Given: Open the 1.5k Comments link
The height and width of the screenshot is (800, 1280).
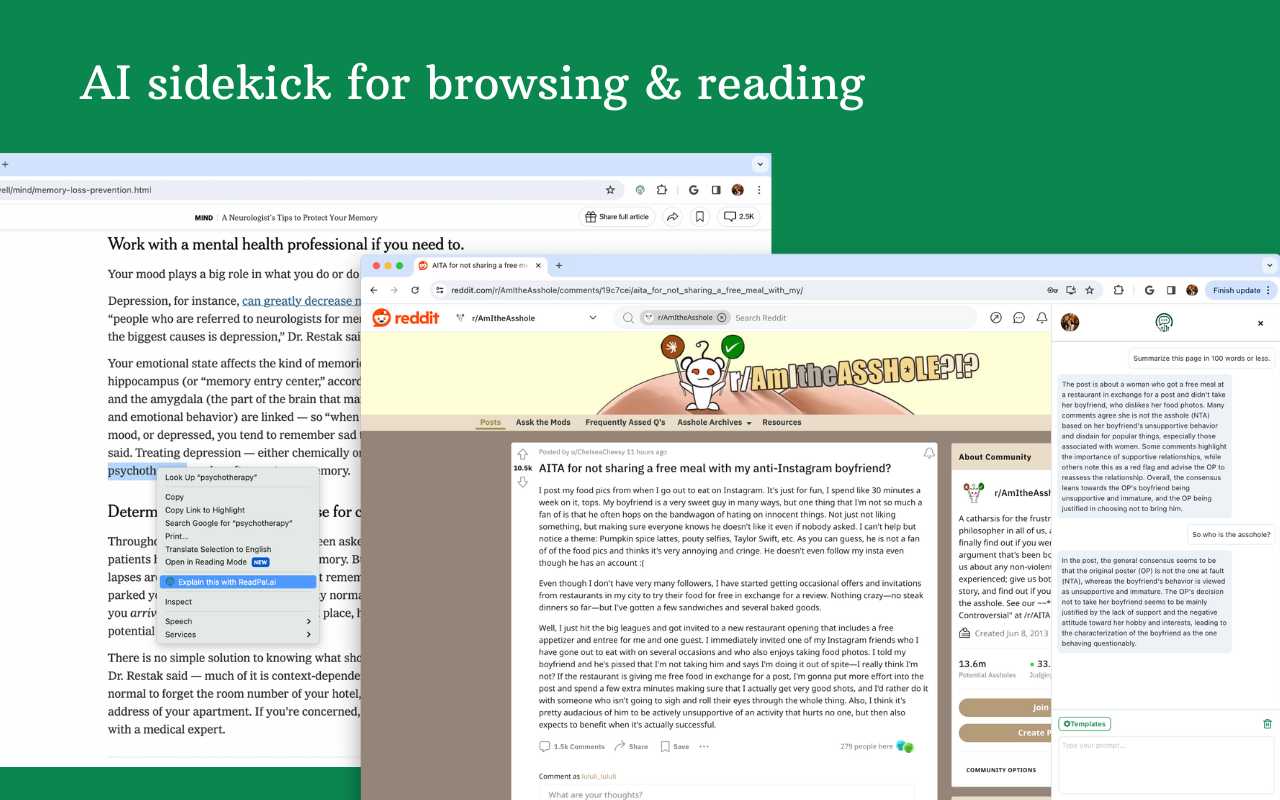Looking at the screenshot, I should click(572, 746).
